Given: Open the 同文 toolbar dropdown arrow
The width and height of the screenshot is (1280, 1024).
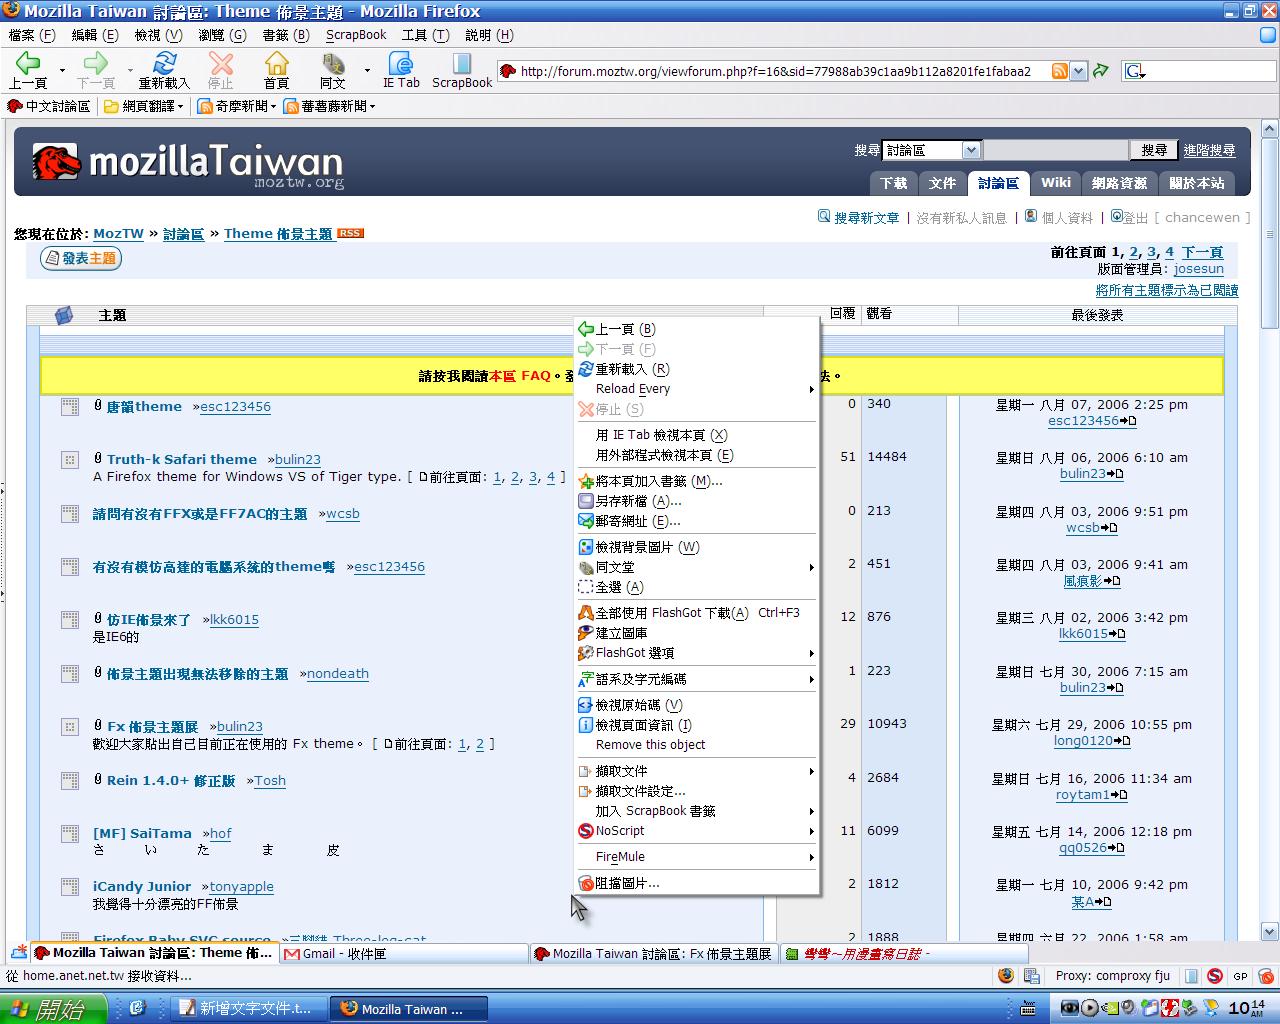Looking at the screenshot, I should point(367,71).
